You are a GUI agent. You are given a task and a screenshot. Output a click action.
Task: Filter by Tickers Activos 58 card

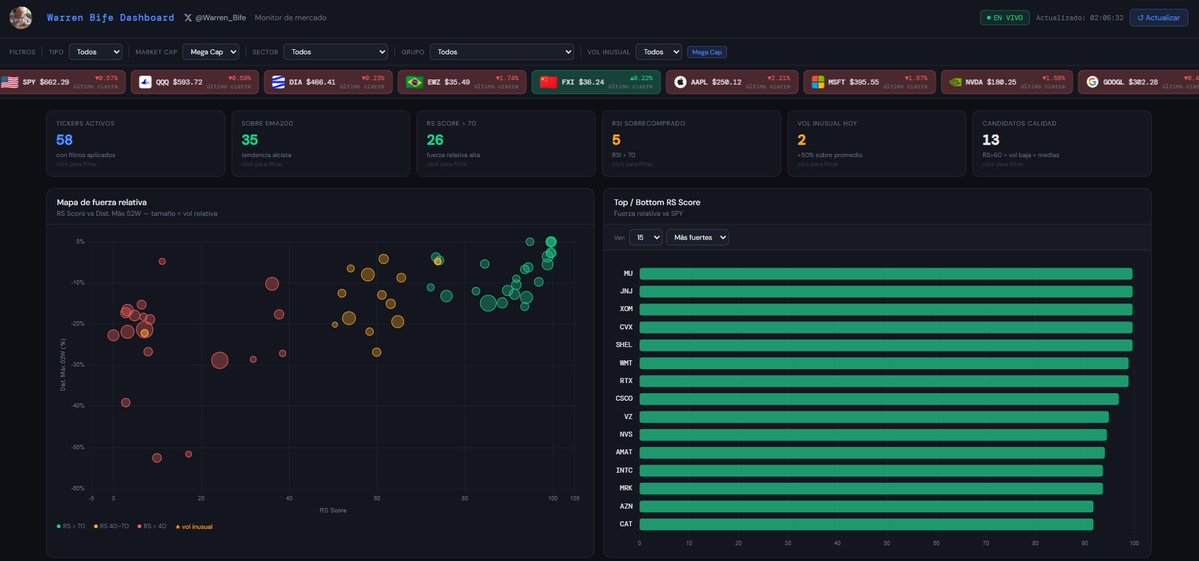(135, 144)
